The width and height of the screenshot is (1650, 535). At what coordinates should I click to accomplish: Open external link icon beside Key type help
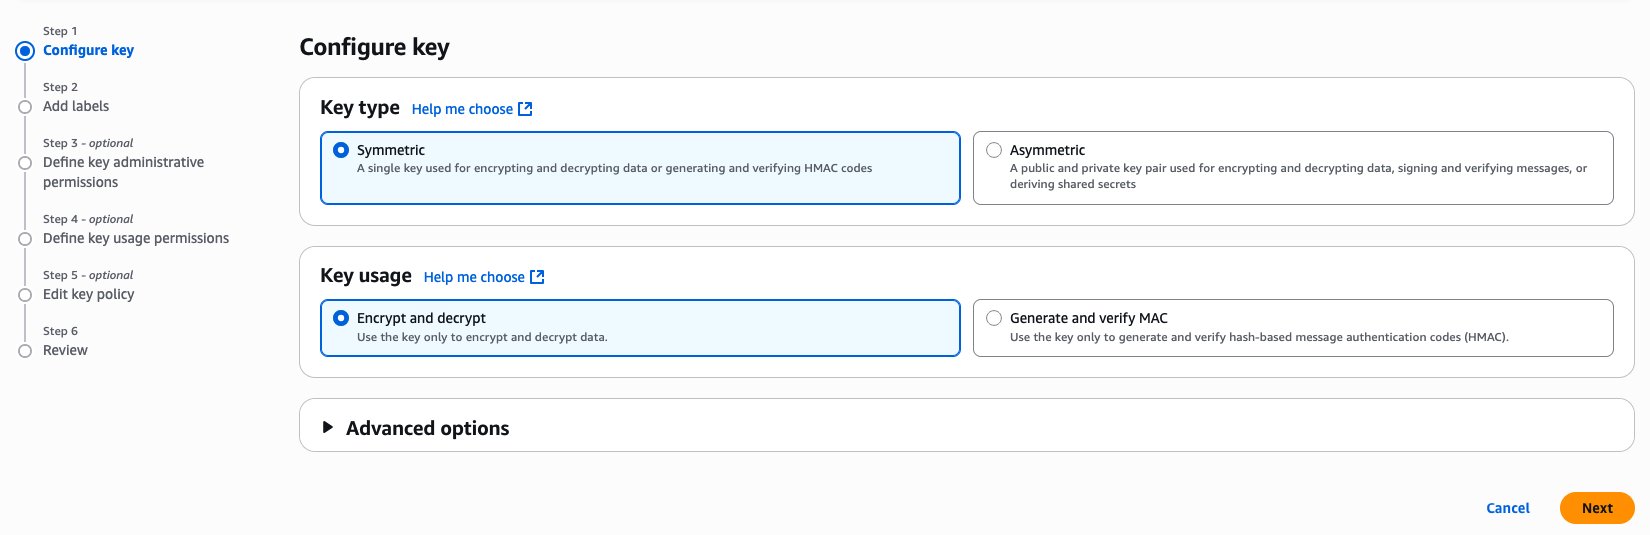click(x=525, y=109)
